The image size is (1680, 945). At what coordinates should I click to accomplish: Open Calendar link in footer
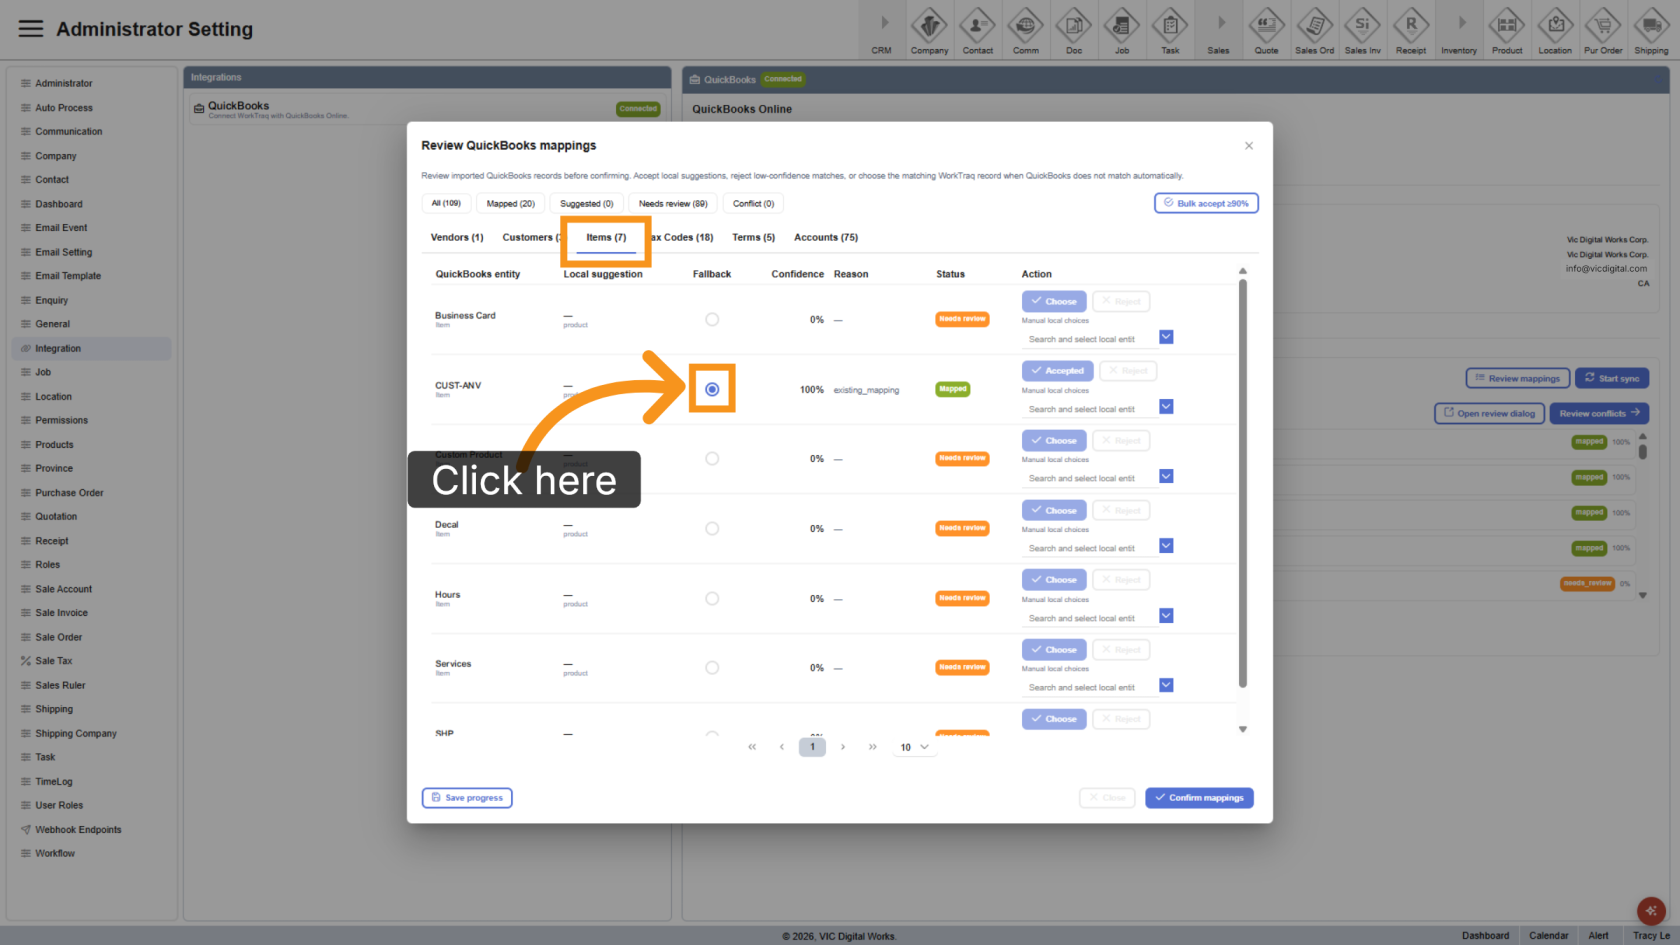tap(1548, 936)
